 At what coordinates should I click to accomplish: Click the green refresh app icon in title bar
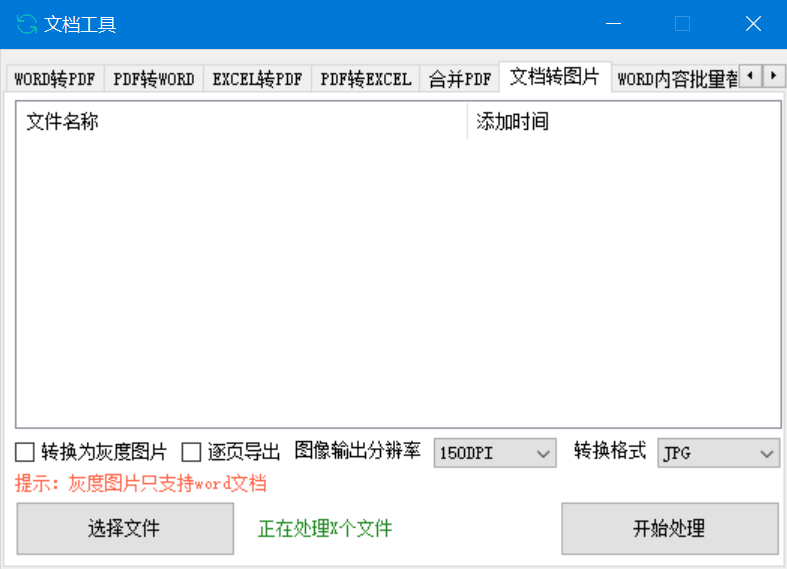[27, 24]
